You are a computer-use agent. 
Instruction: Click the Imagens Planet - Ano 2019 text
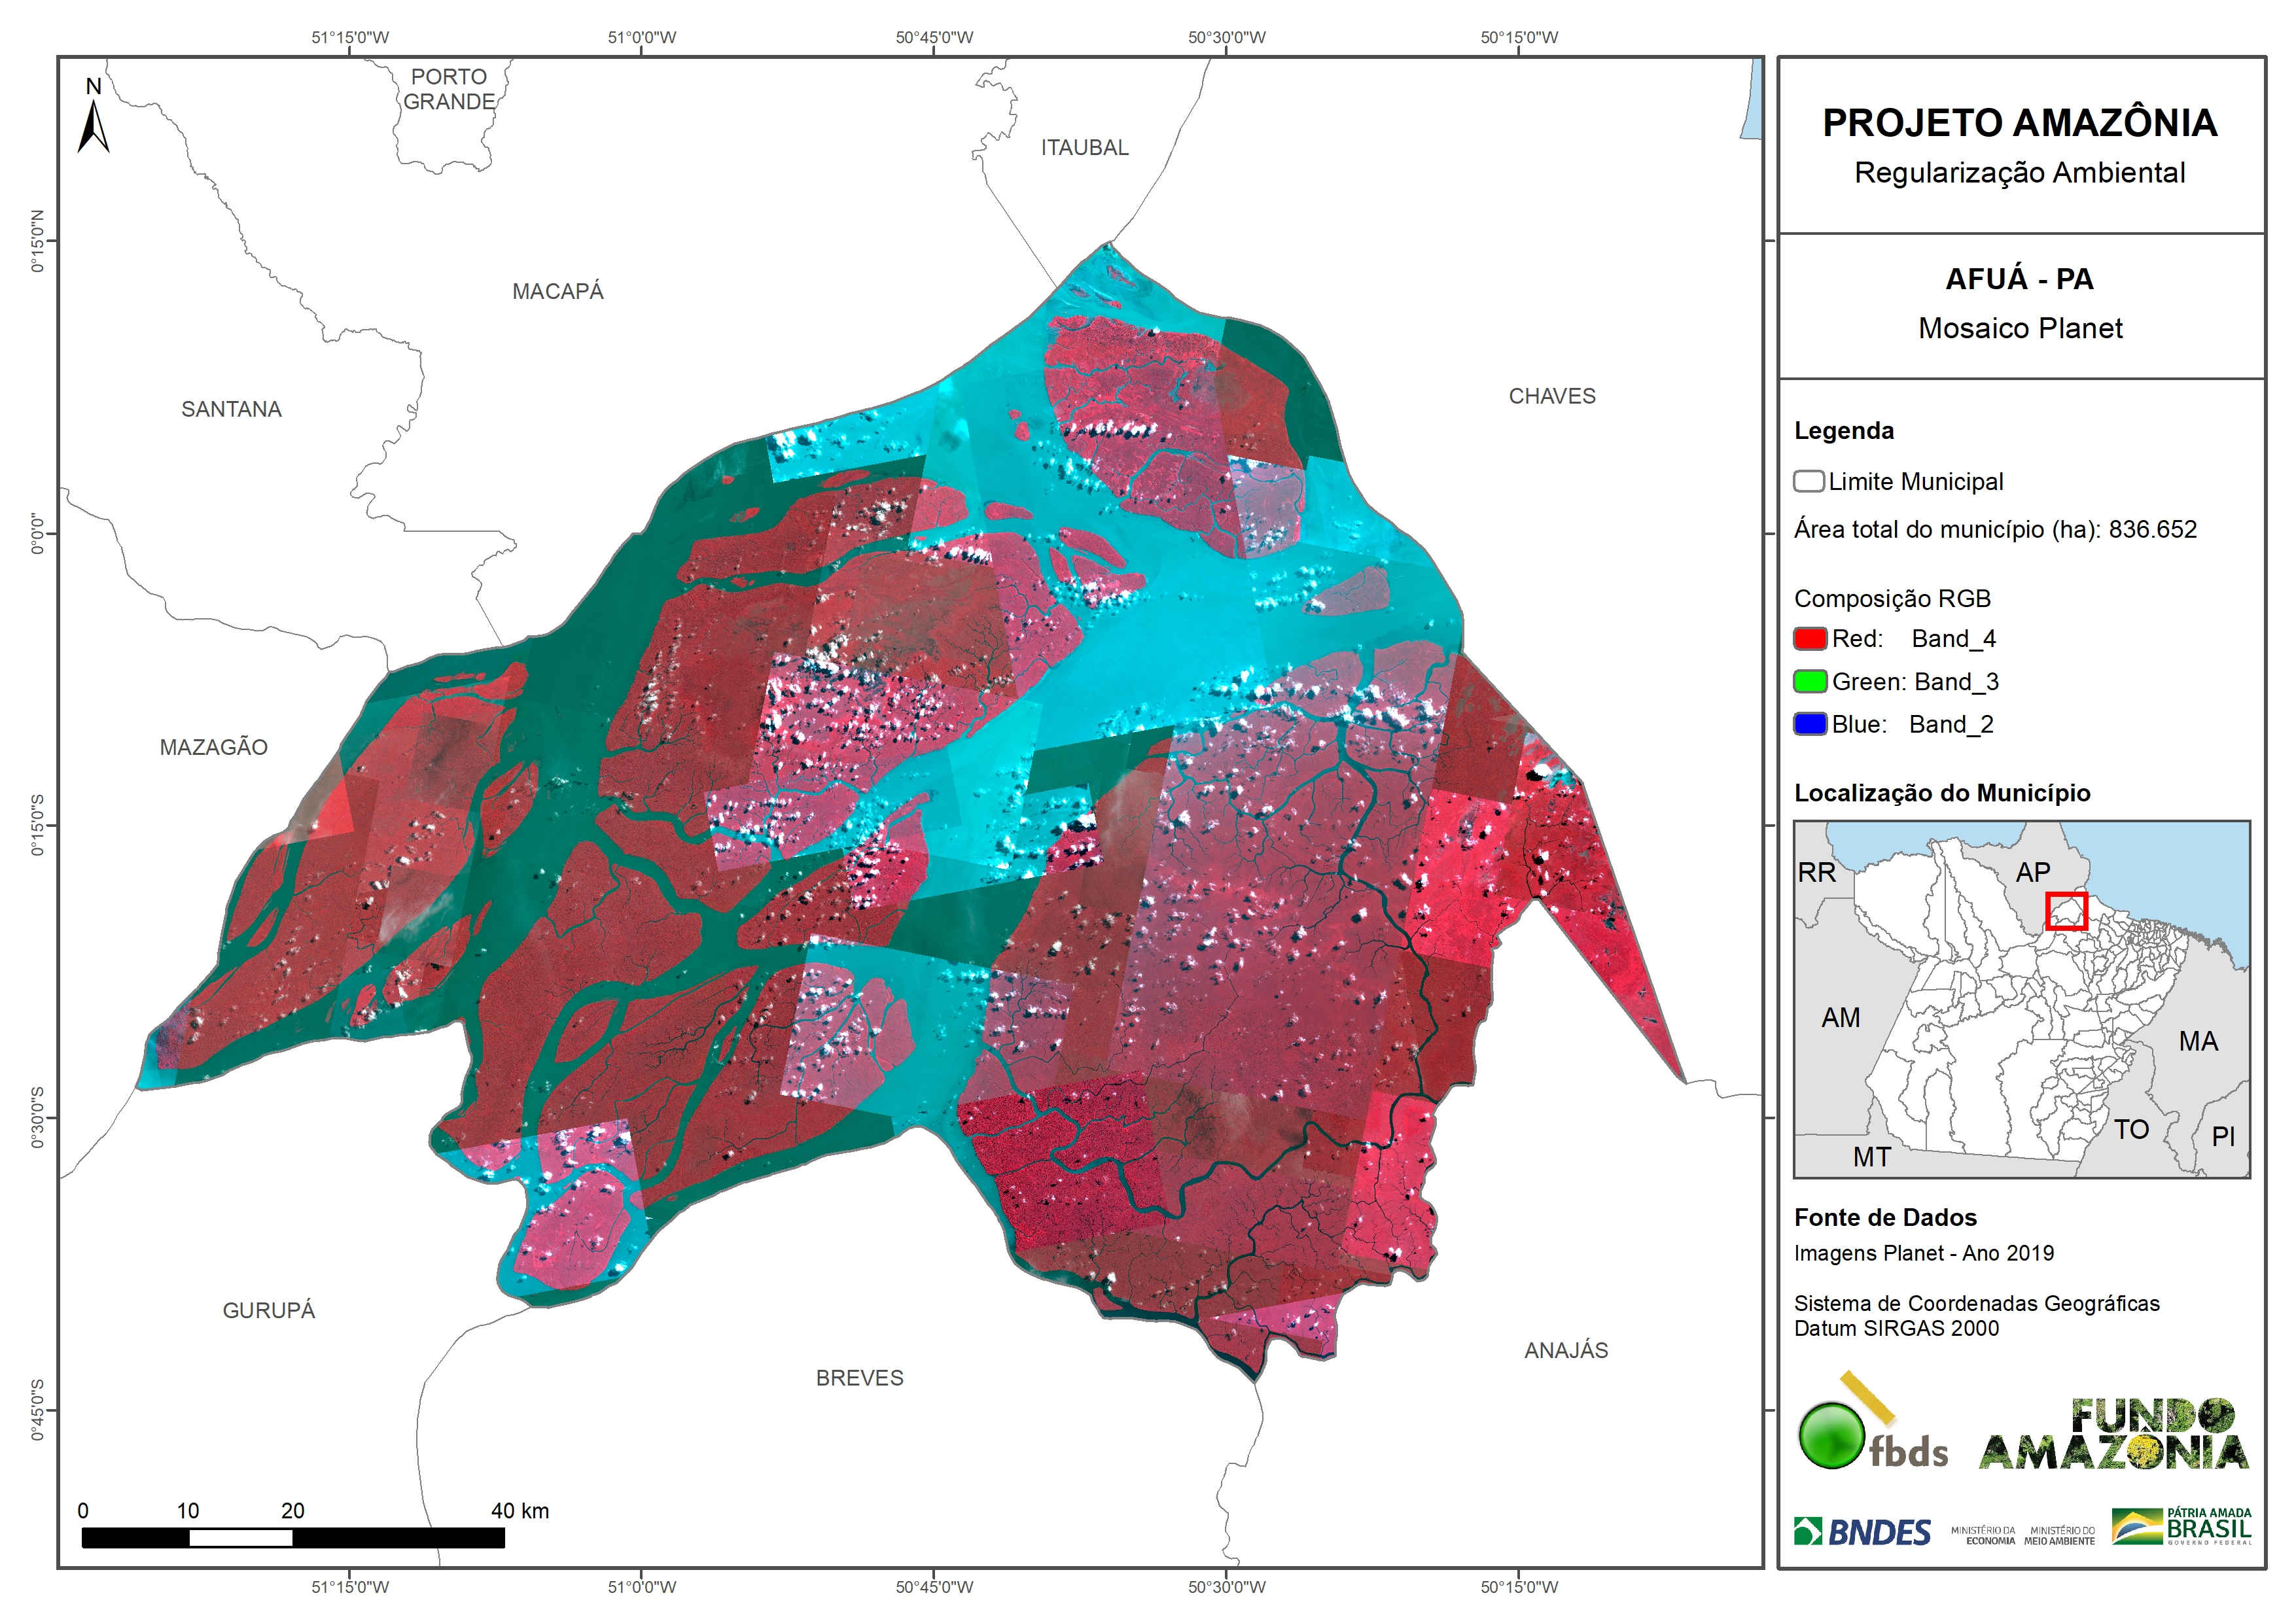tap(1923, 1253)
